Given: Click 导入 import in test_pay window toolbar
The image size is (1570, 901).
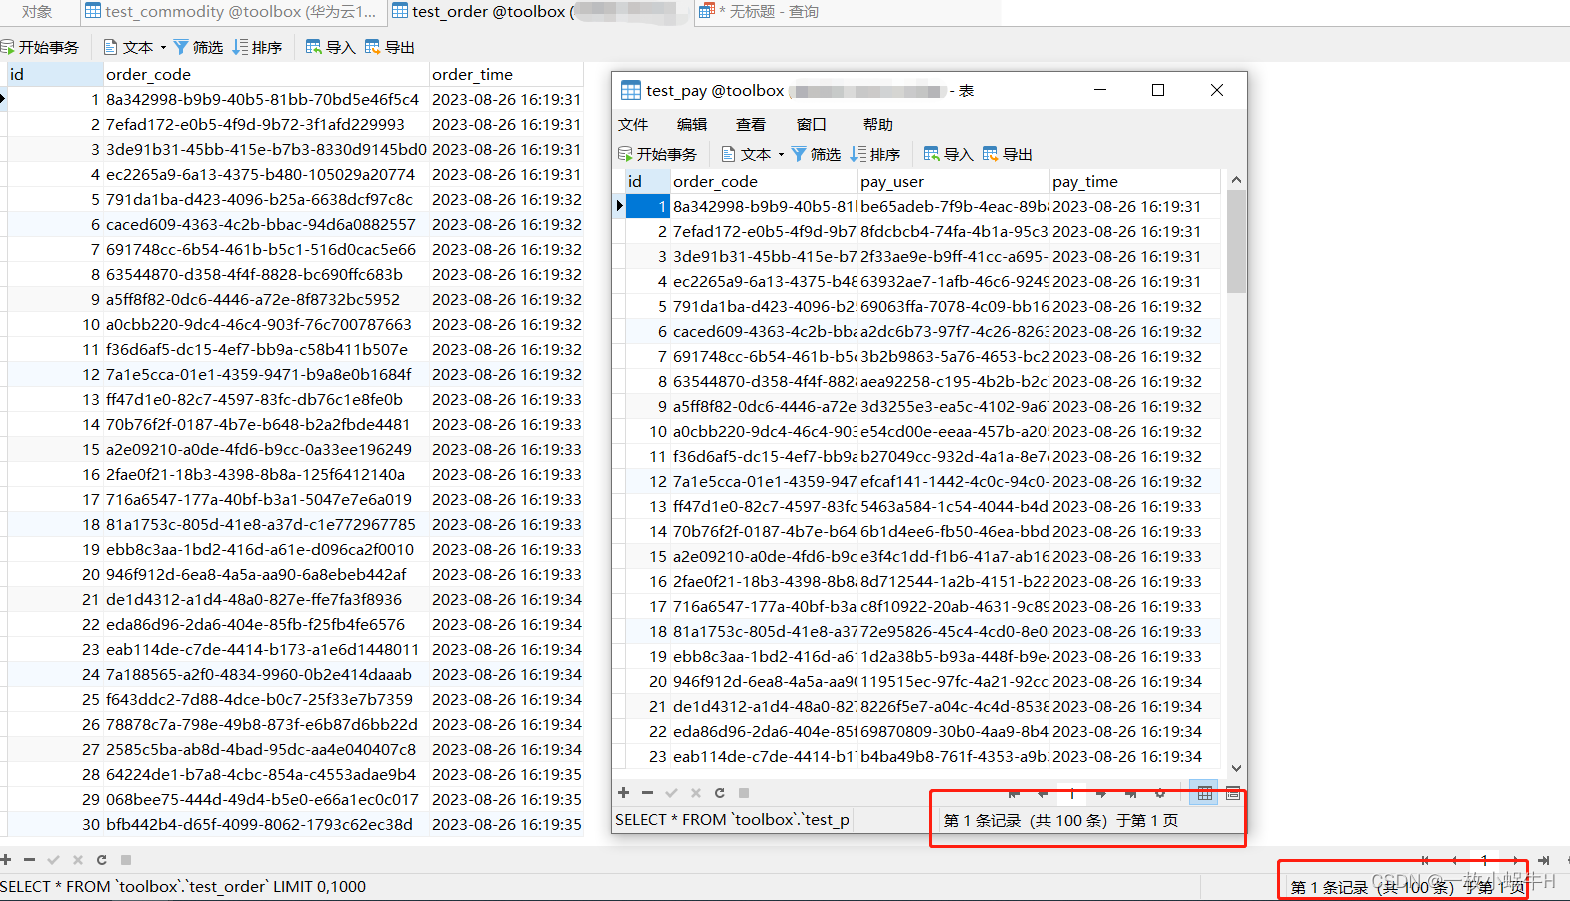Looking at the screenshot, I should (x=948, y=154).
